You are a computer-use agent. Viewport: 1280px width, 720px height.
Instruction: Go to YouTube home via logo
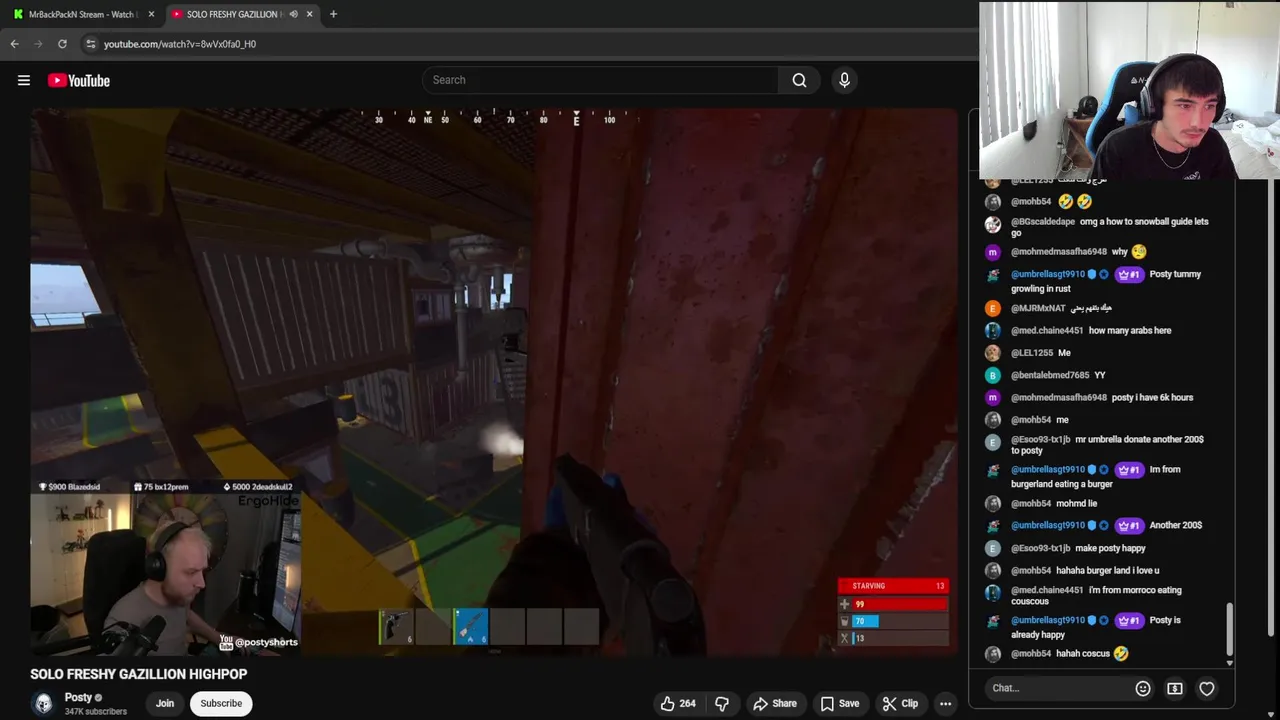tap(79, 80)
